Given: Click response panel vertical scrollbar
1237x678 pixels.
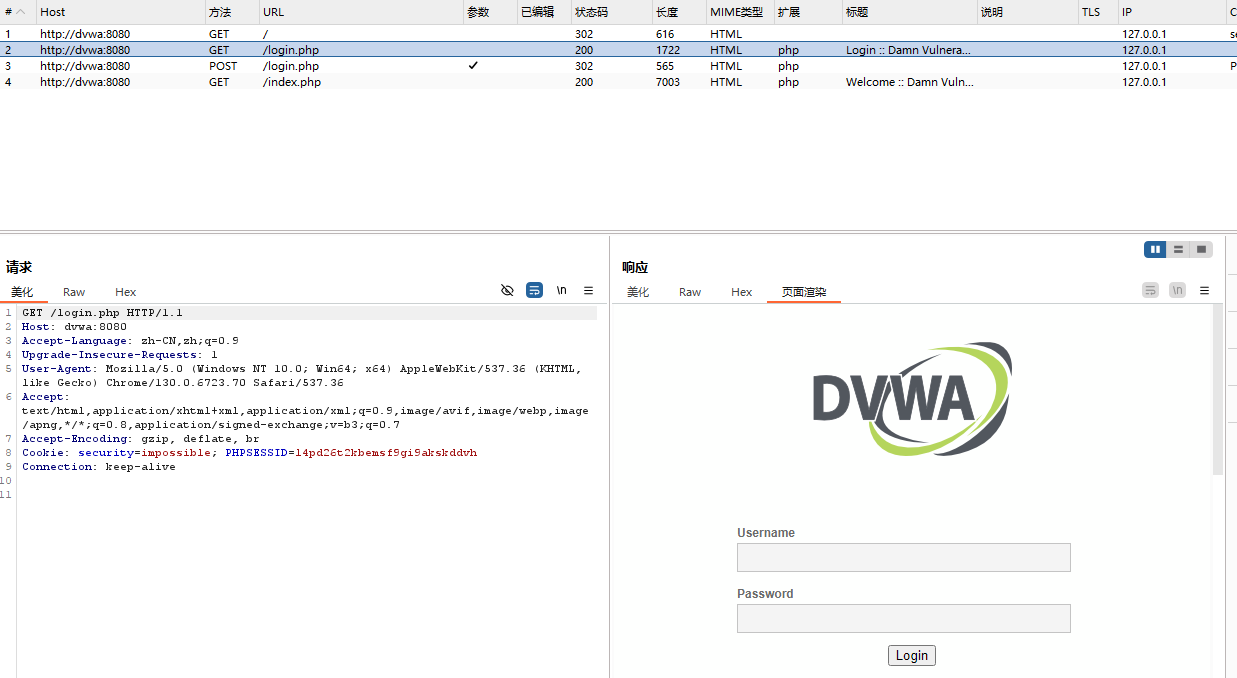Looking at the screenshot, I should click(x=1217, y=390).
